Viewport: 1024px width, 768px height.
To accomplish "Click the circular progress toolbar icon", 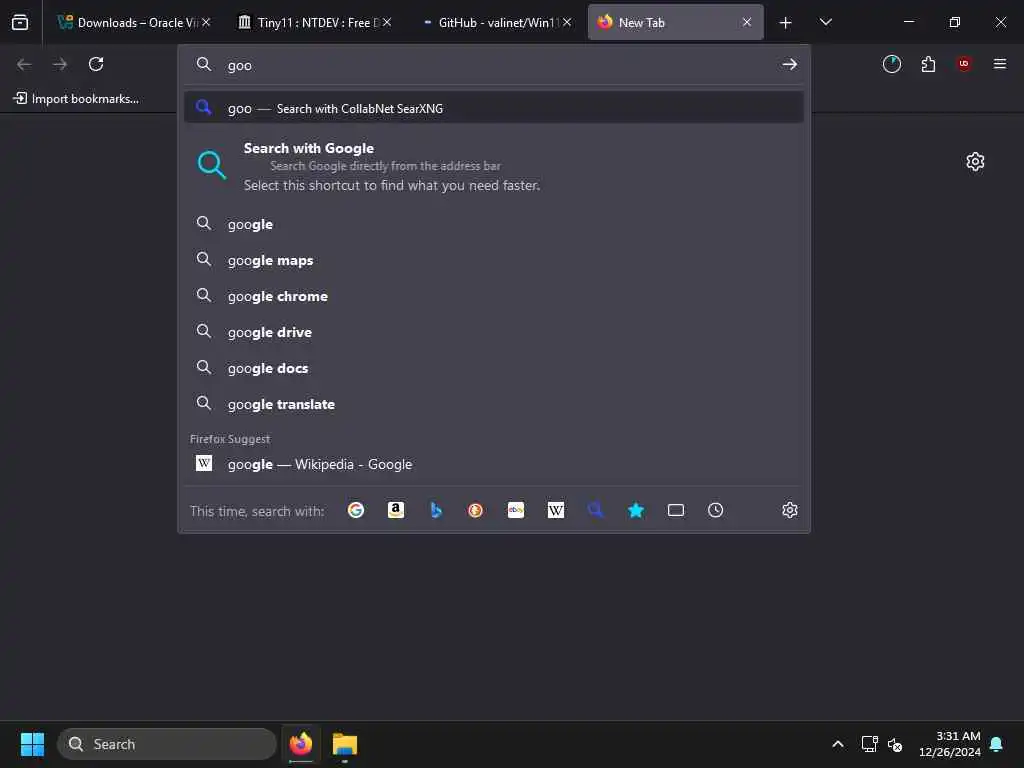I will pos(892,64).
